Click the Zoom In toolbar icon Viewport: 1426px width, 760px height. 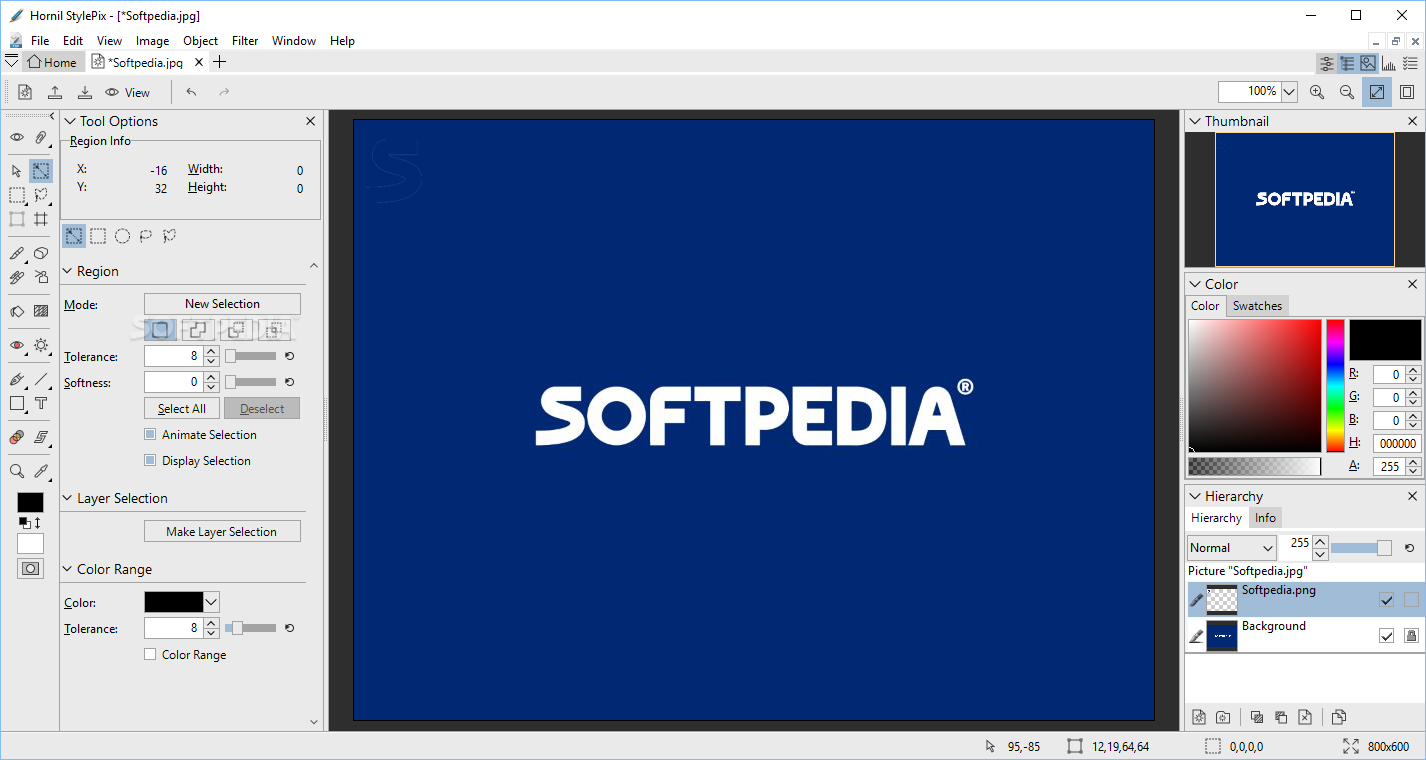pos(1317,92)
